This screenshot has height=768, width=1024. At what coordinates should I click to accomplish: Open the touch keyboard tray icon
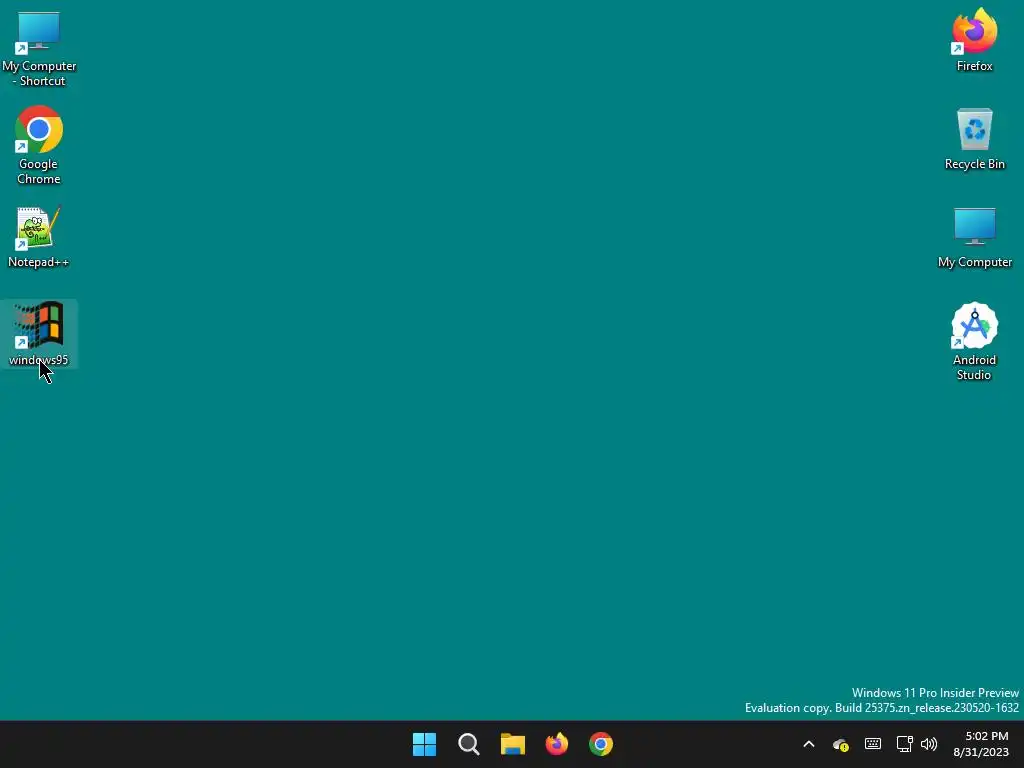pos(872,744)
